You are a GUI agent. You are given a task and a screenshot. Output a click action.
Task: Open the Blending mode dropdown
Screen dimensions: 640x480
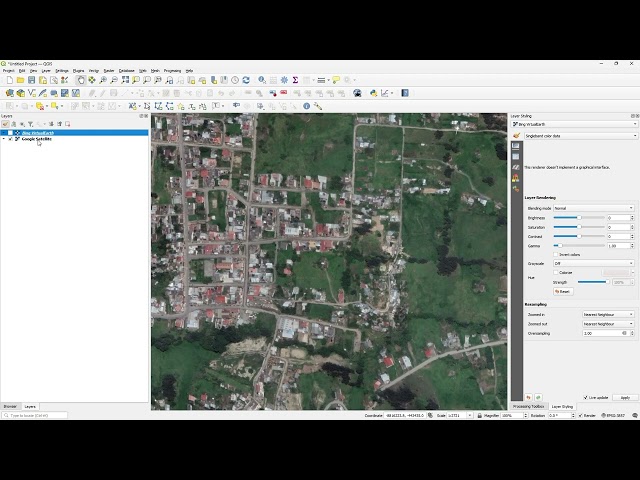pos(593,208)
